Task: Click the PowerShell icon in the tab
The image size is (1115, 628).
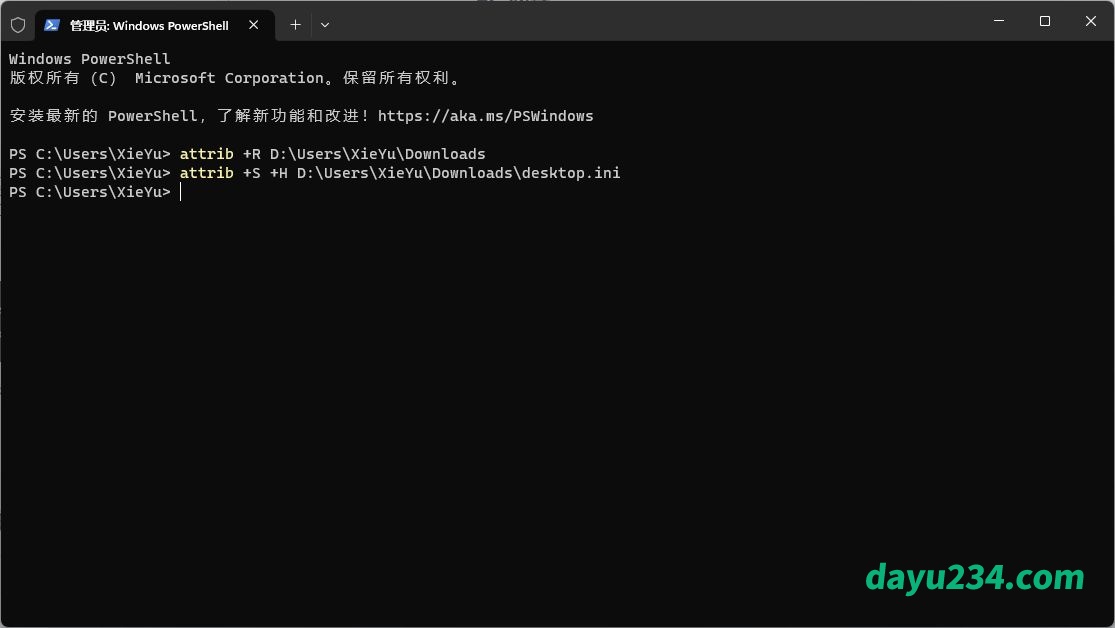Action: pos(52,25)
